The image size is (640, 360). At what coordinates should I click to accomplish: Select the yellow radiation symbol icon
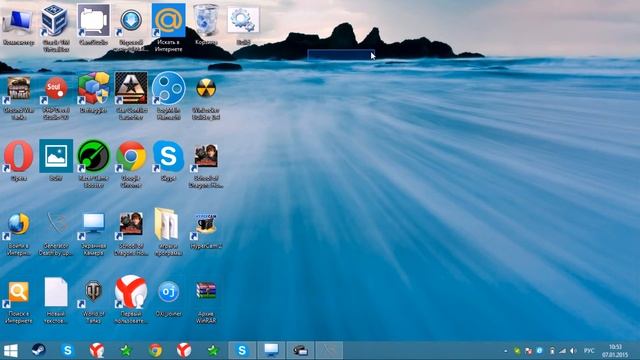coord(206,88)
